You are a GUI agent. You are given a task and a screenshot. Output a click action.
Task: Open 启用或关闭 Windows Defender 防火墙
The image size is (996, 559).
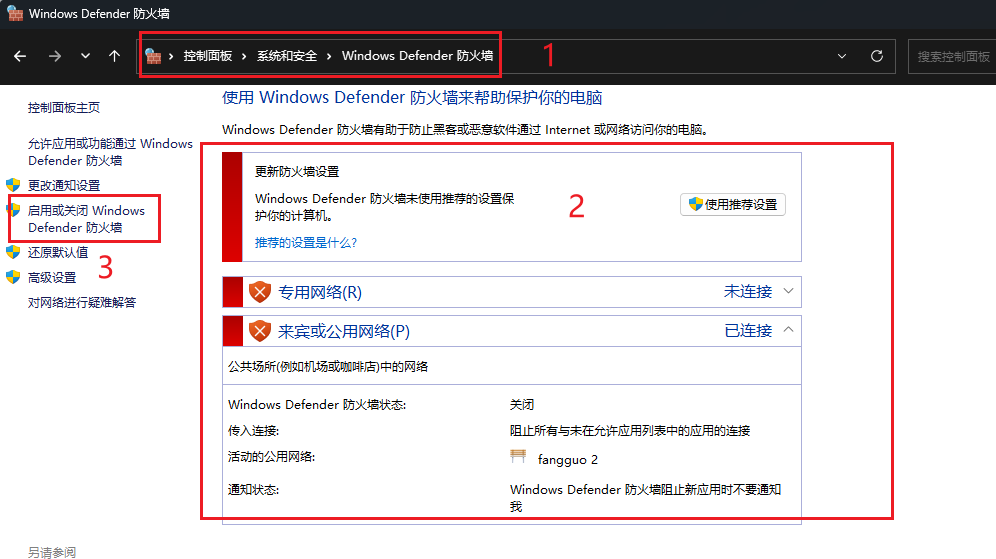86,219
